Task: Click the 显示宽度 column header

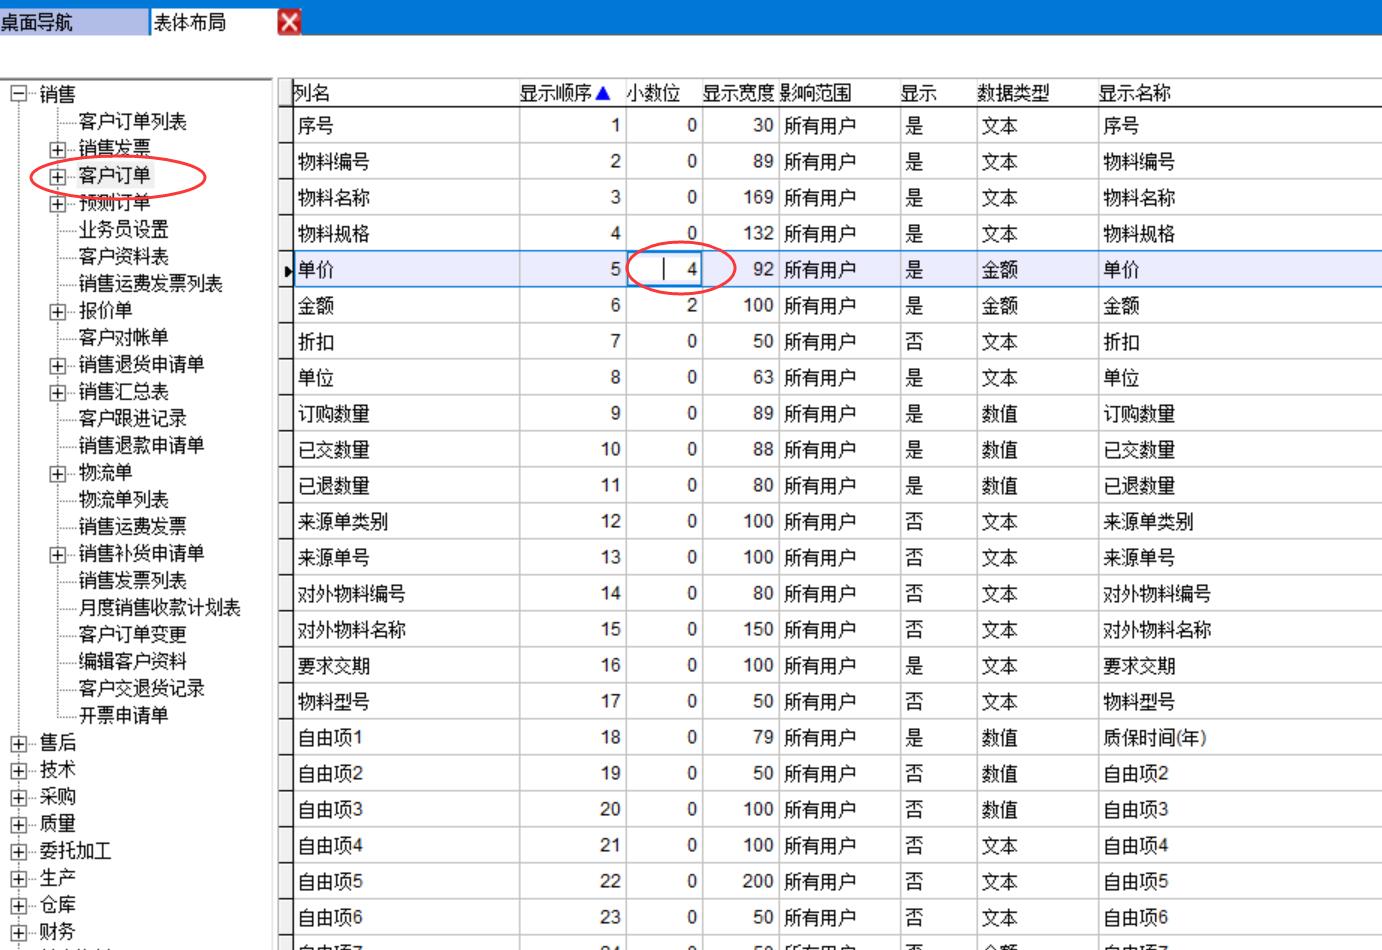Action: point(738,93)
